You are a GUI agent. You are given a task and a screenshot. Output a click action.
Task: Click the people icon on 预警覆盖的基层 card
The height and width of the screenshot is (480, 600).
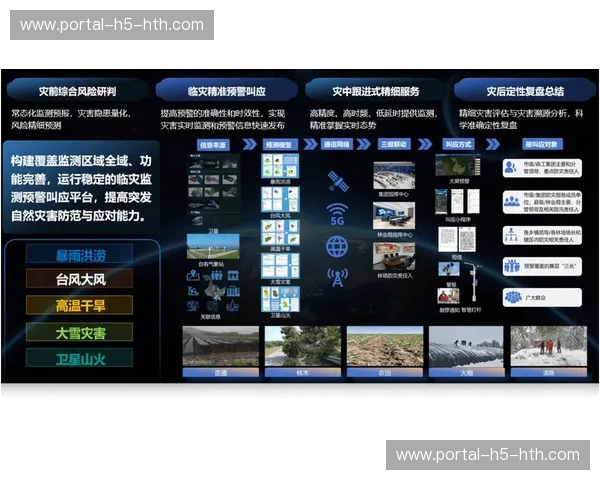[512, 266]
